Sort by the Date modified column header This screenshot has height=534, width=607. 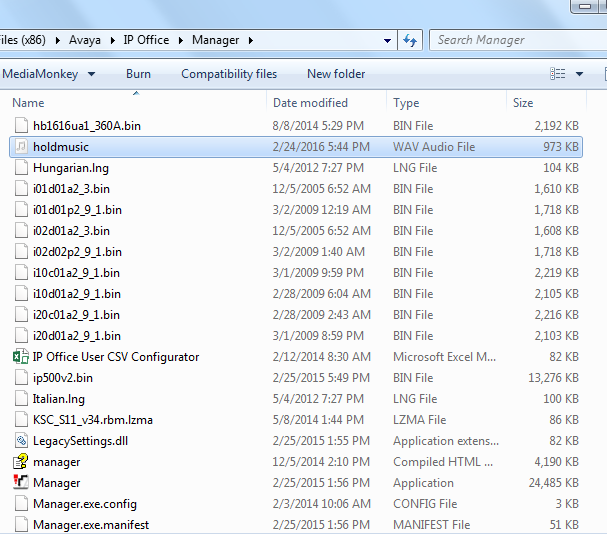(310, 103)
